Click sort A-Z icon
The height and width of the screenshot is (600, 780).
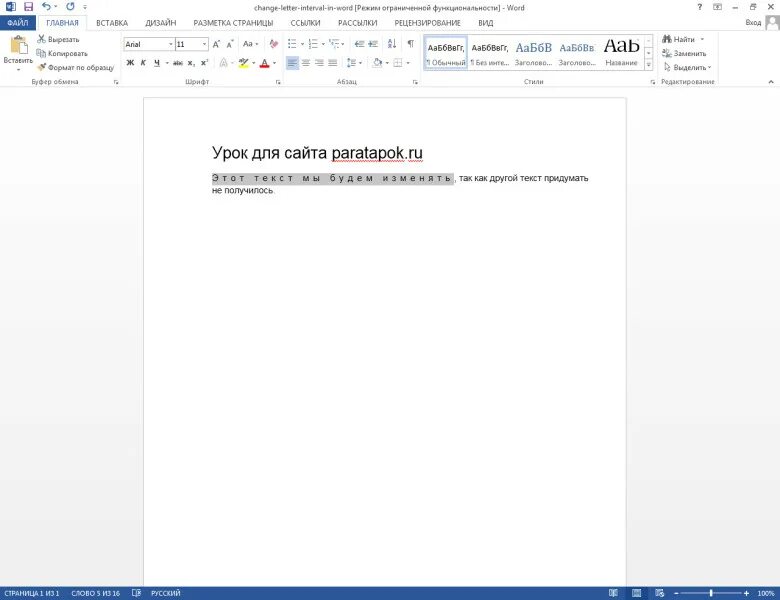392,44
